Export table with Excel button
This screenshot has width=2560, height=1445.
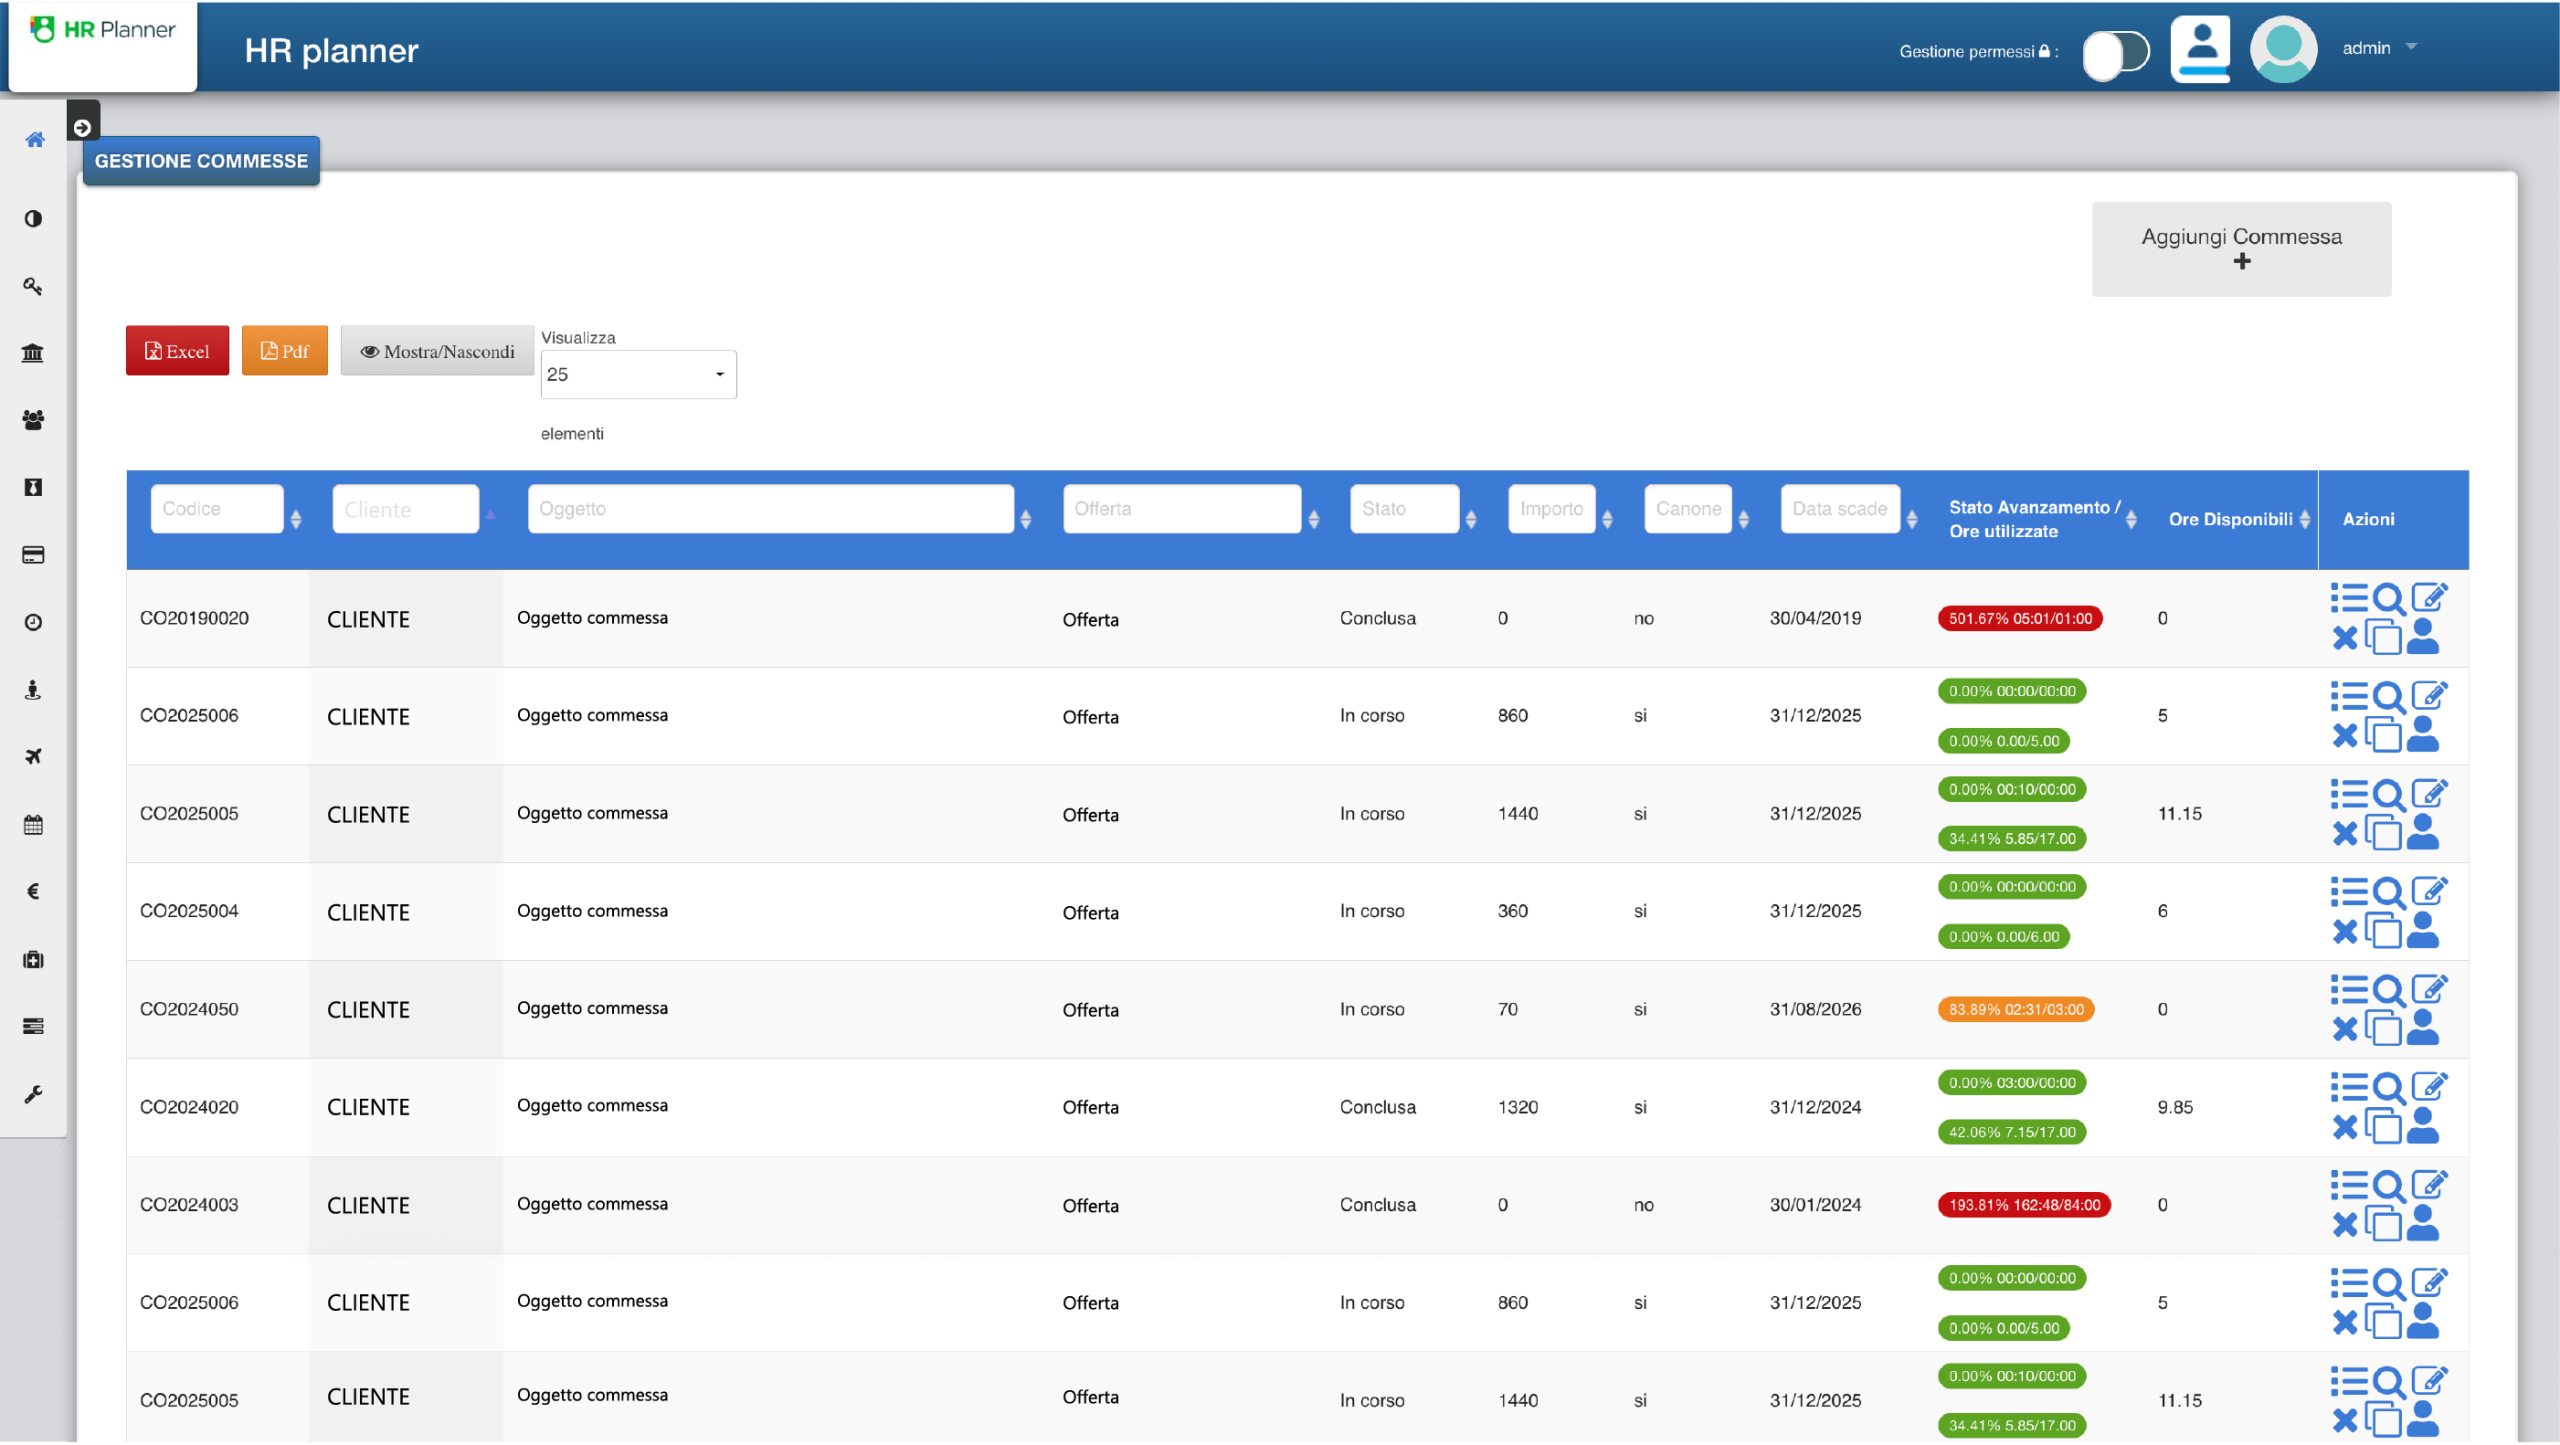[177, 351]
